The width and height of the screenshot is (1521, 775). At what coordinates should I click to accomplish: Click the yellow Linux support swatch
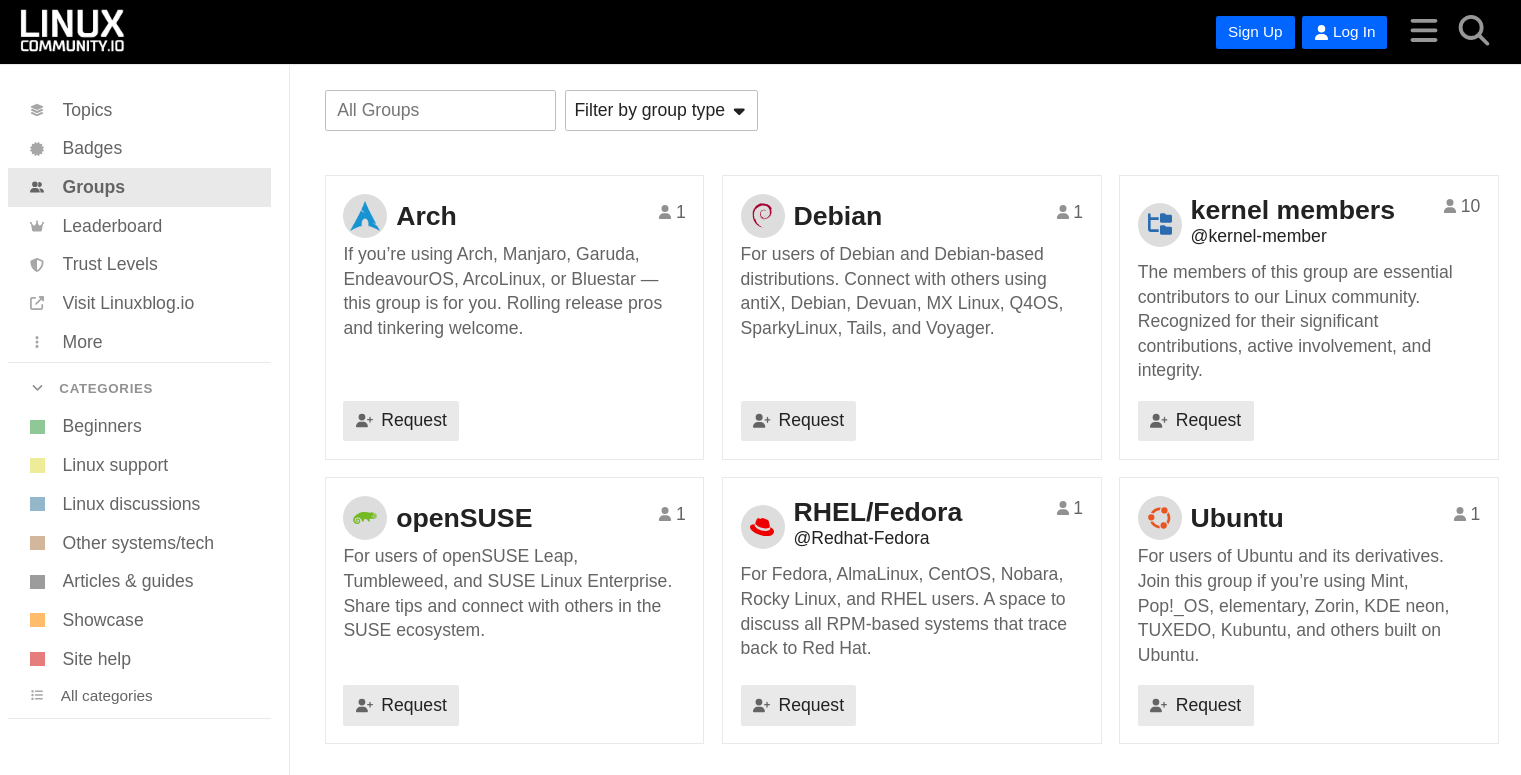point(37,465)
